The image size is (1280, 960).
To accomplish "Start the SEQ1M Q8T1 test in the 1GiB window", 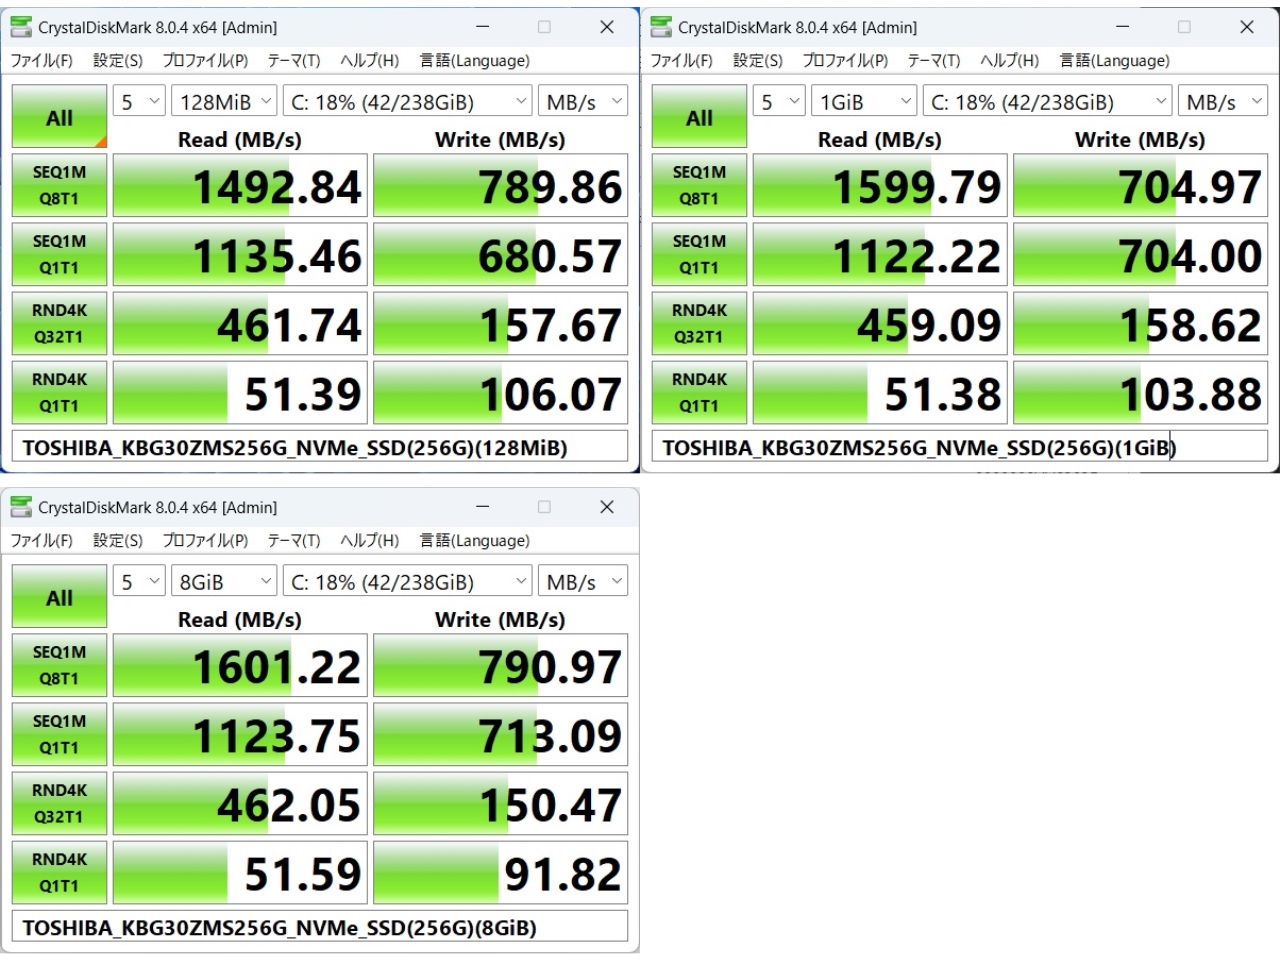I will [699, 185].
